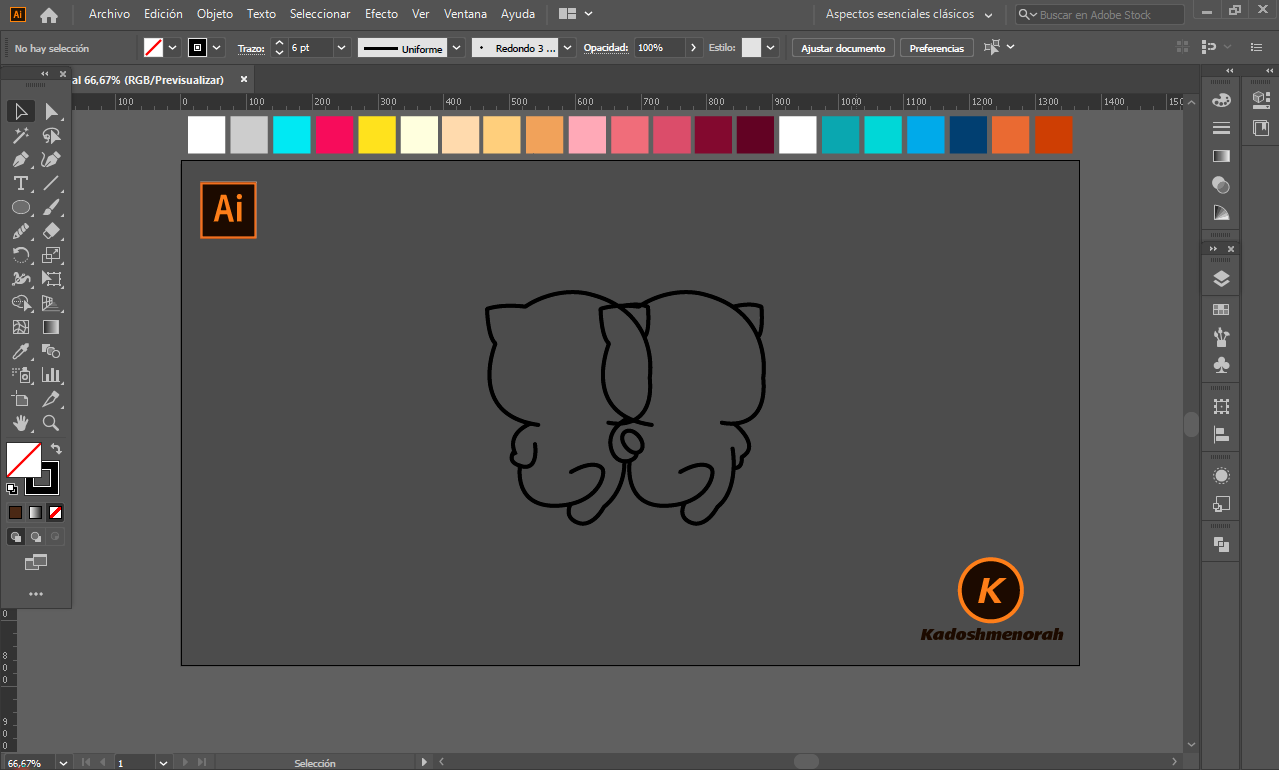Choose the Lasso tool

click(x=51, y=135)
